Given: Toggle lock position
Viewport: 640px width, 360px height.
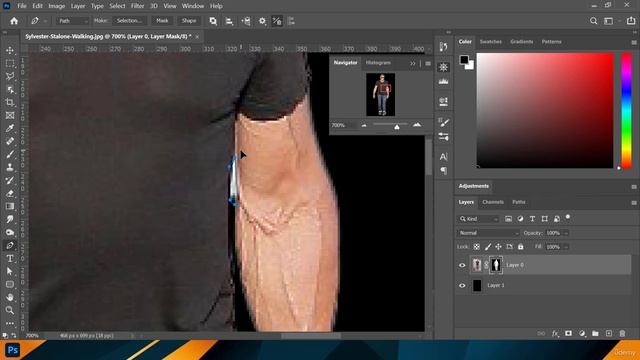Looking at the screenshot, I should (x=498, y=247).
